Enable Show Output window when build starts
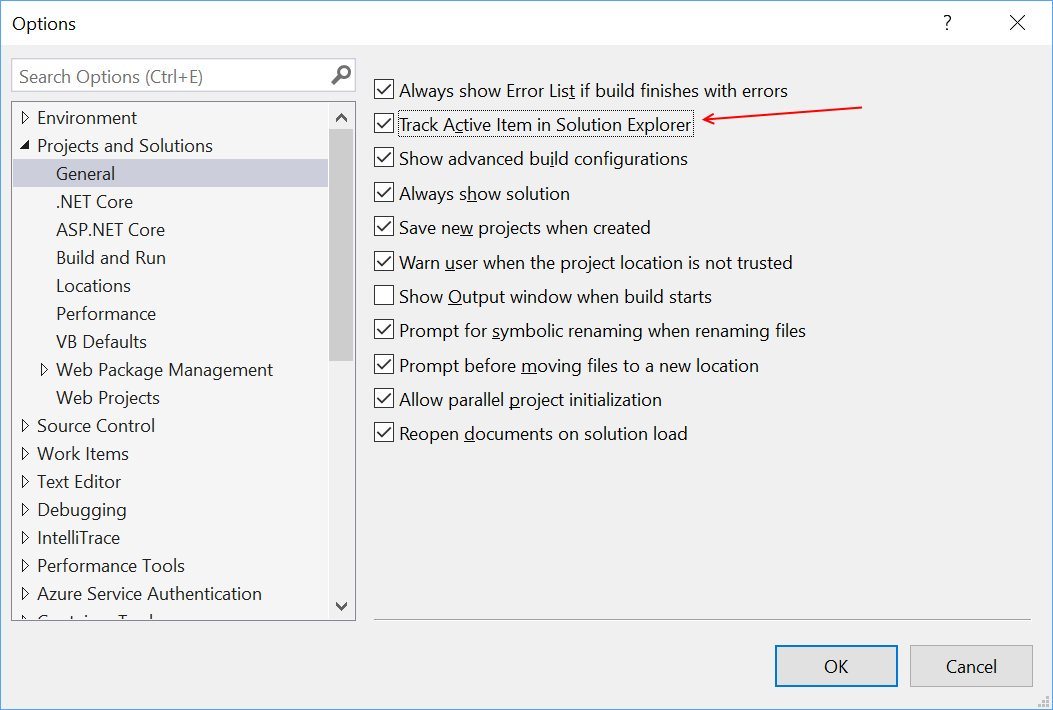The image size is (1053, 710). coord(384,296)
